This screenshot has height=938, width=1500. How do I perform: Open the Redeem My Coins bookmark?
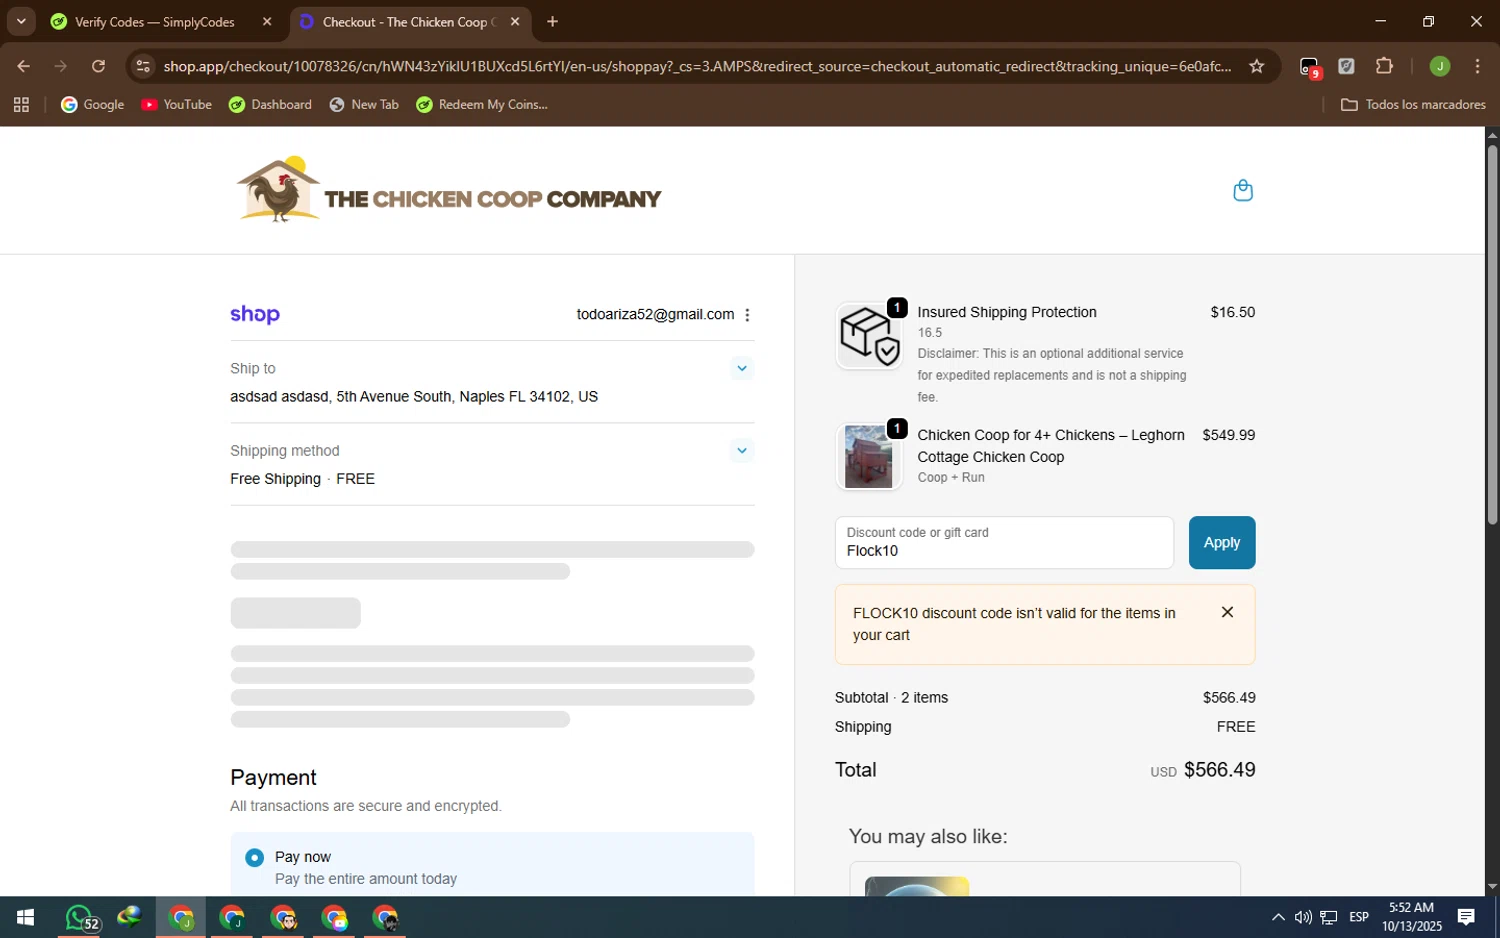pos(482,105)
